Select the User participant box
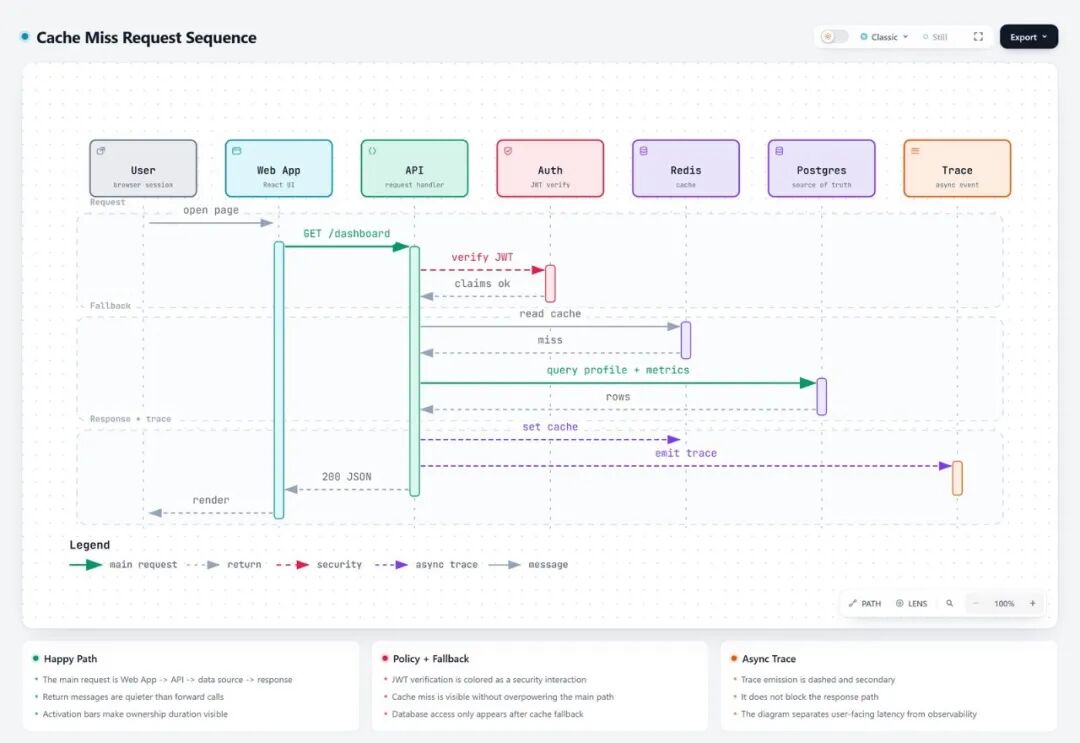Viewport: 1080px width, 743px height. (x=143, y=169)
